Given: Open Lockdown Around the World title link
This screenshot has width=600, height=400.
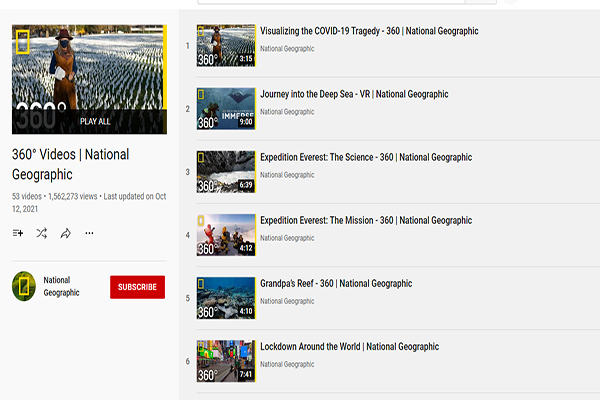Looking at the screenshot, I should (x=349, y=346).
